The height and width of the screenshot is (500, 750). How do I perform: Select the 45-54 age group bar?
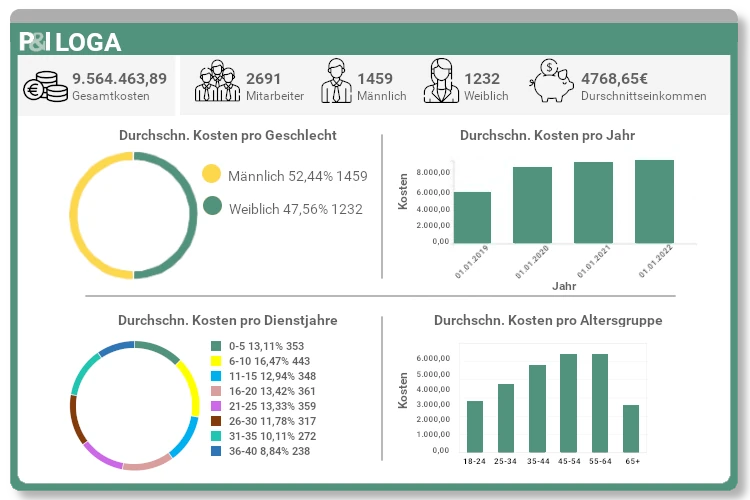pos(568,403)
